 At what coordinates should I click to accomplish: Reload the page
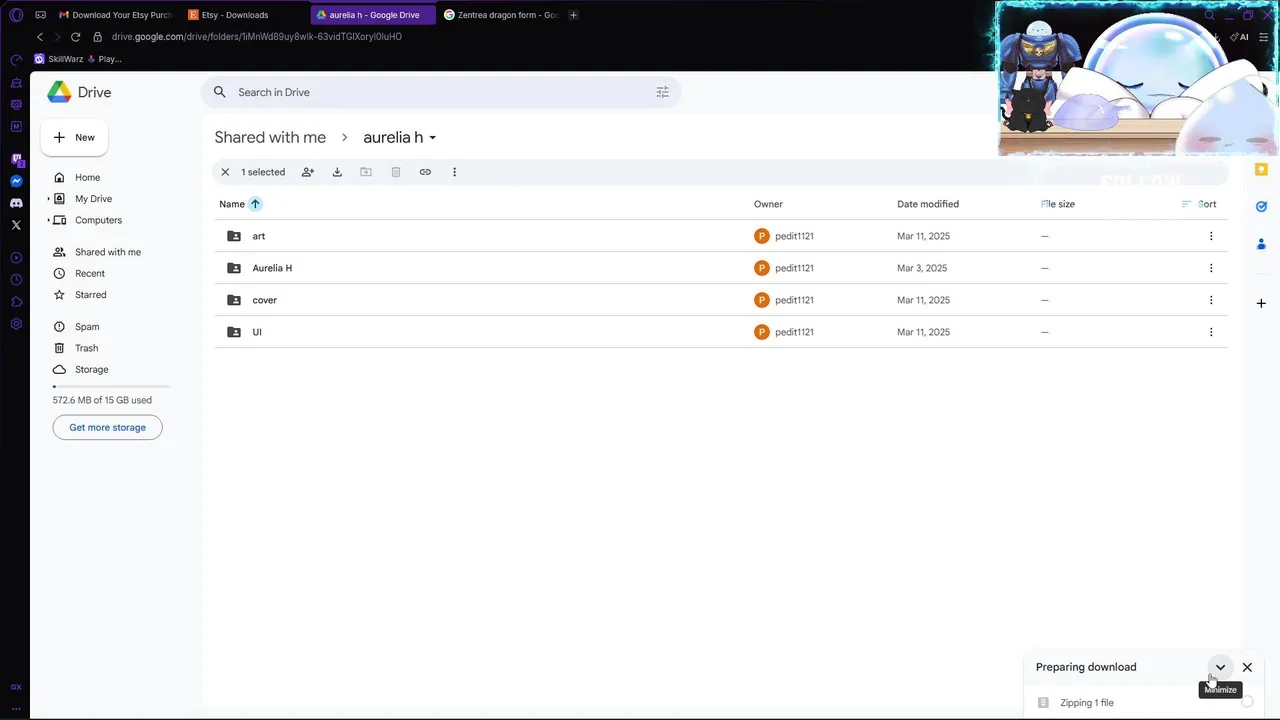click(75, 37)
